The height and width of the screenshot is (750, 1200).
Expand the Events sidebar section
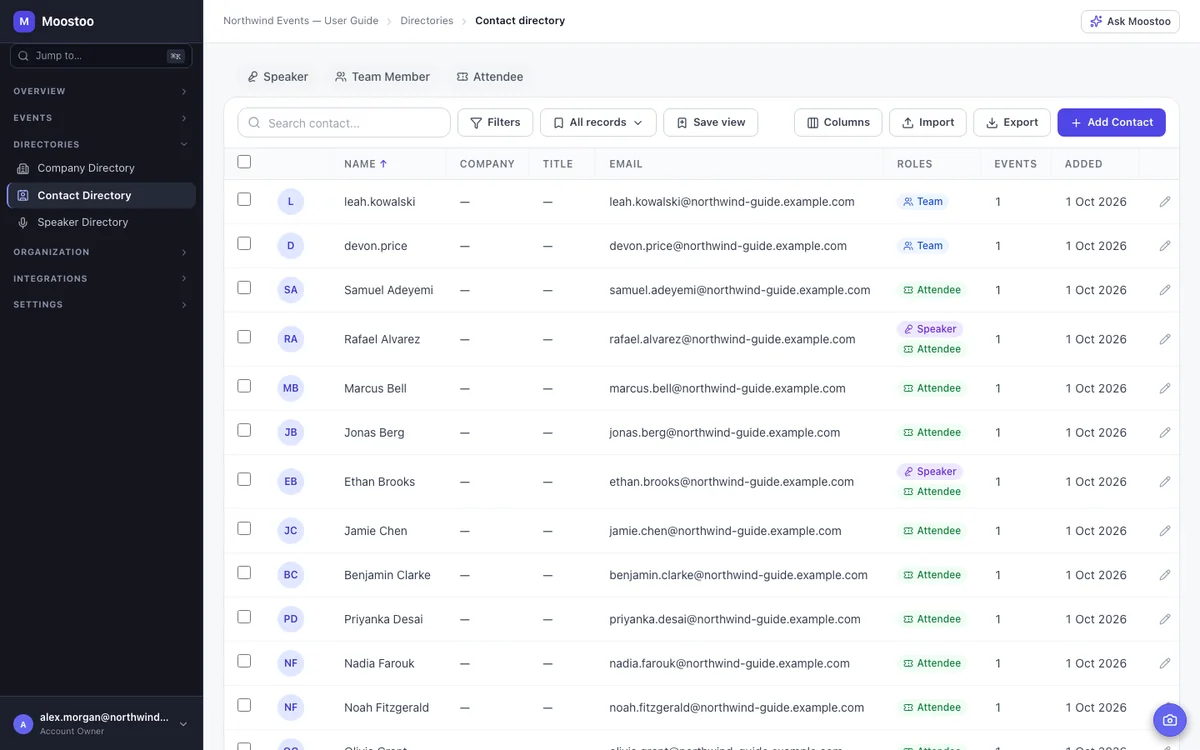100,118
